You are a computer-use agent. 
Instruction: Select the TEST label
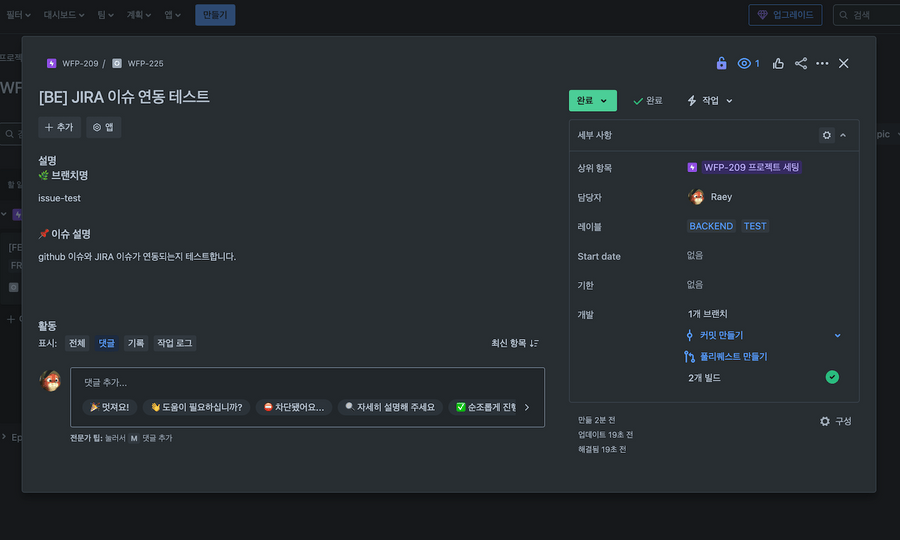[x=755, y=226]
